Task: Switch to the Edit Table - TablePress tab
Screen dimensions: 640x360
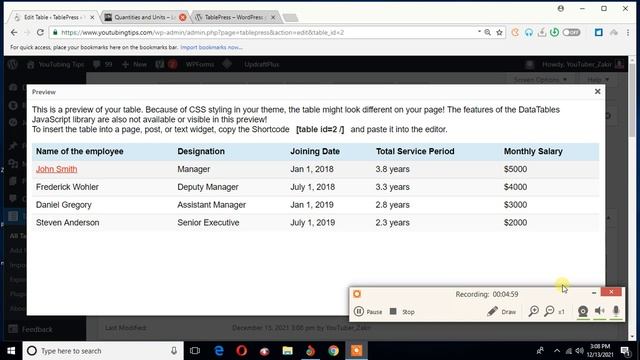Action: (x=53, y=17)
